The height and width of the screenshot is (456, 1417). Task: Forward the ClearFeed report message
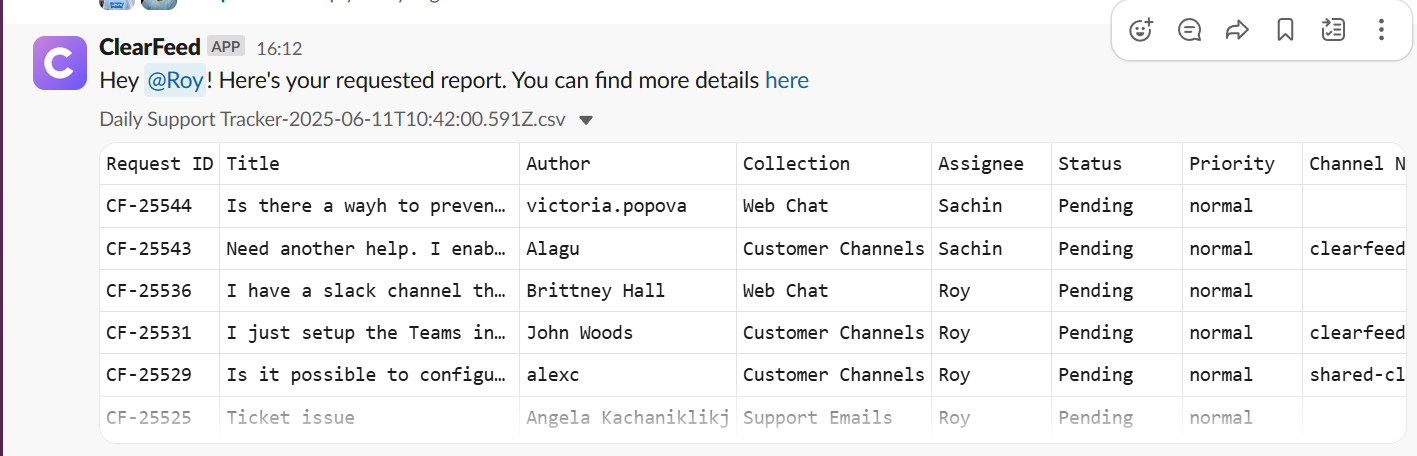[x=1237, y=30]
